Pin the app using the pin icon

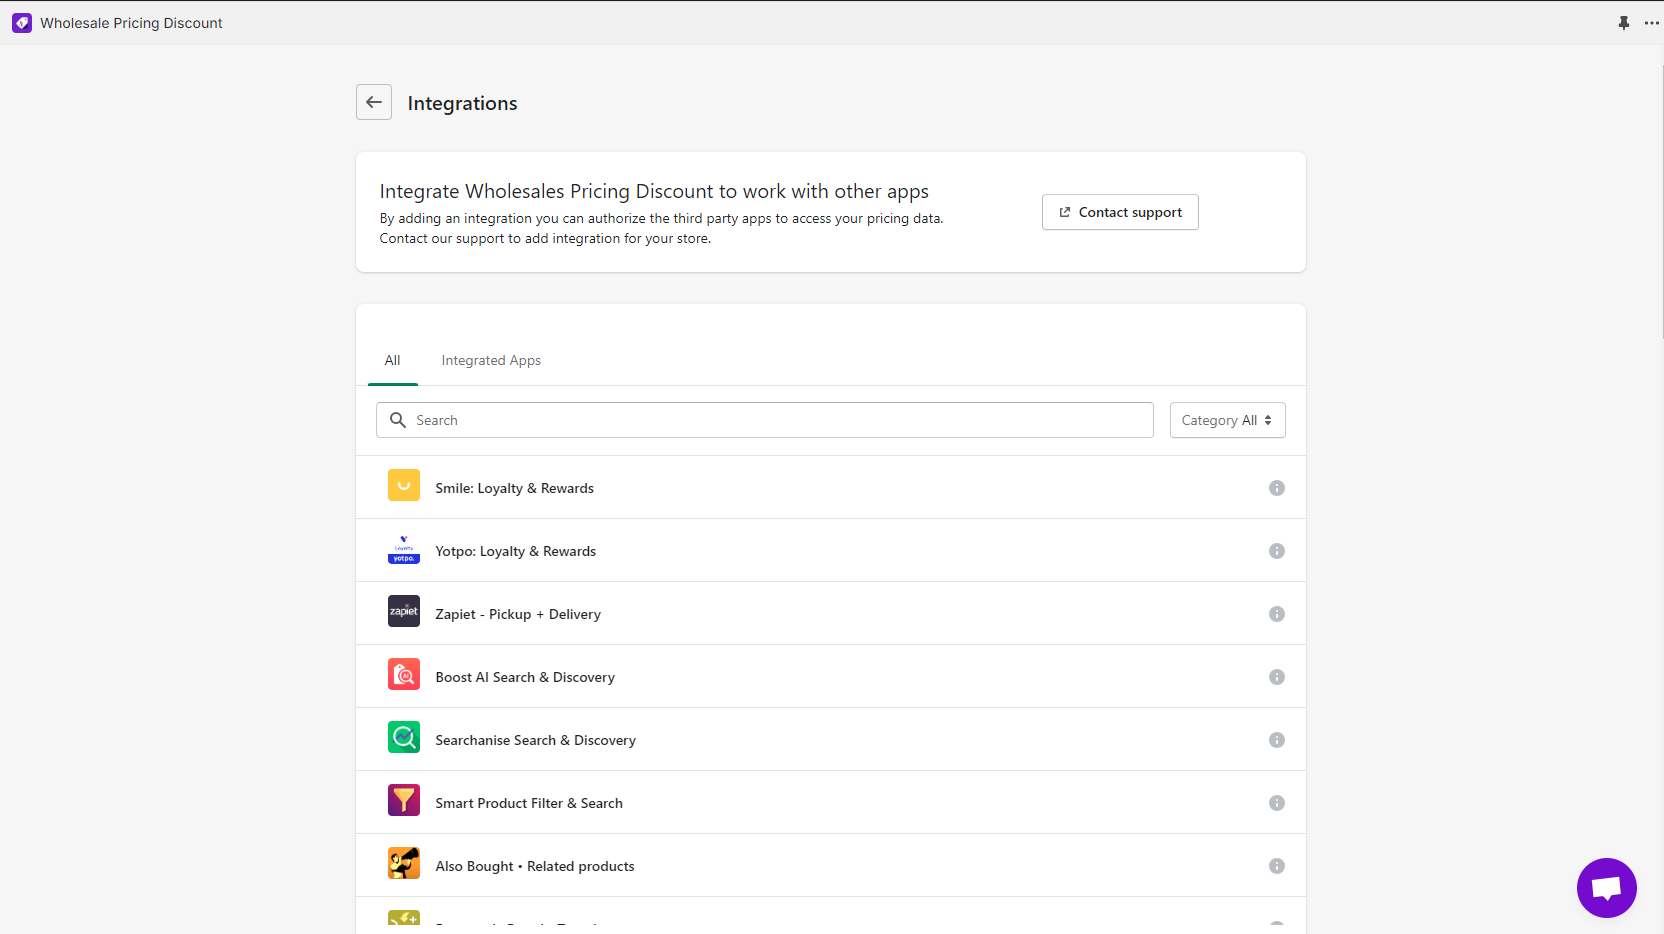(1624, 23)
